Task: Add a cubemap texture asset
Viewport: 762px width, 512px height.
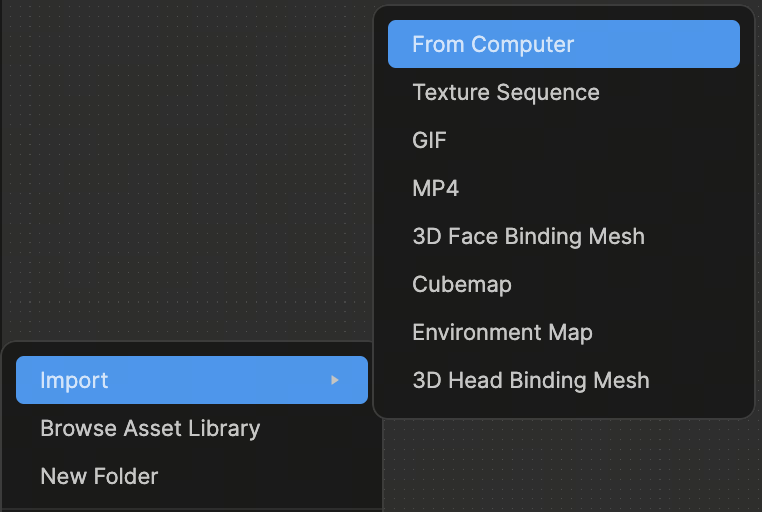Action: [x=462, y=284]
